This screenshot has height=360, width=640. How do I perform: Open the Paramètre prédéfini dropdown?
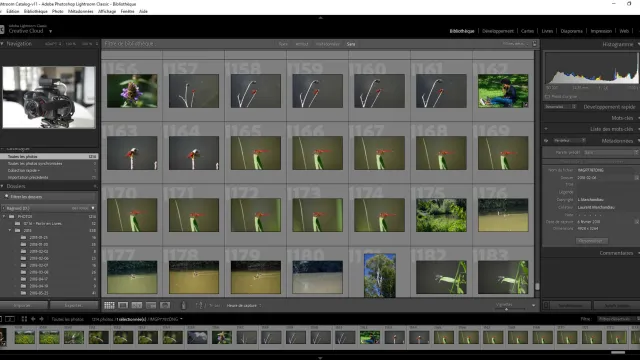tap(610, 152)
